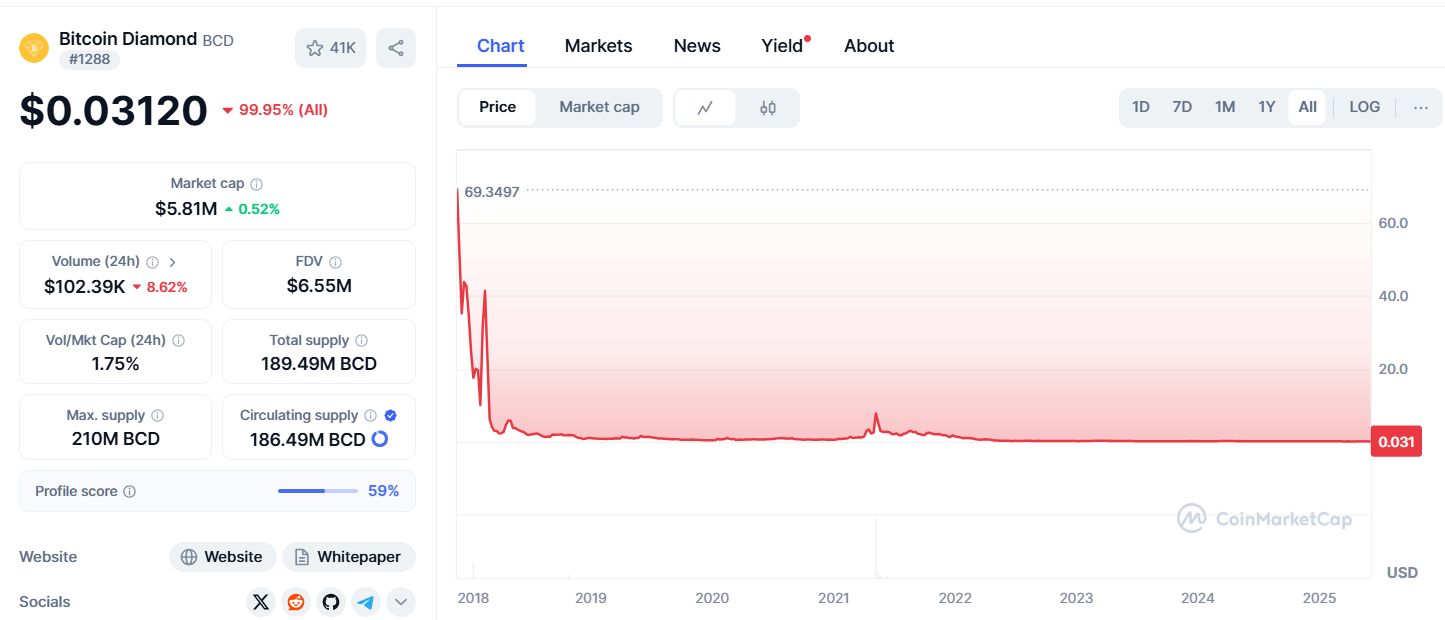Click the $102.39K volume value
The height and width of the screenshot is (620, 1445).
click(85, 287)
